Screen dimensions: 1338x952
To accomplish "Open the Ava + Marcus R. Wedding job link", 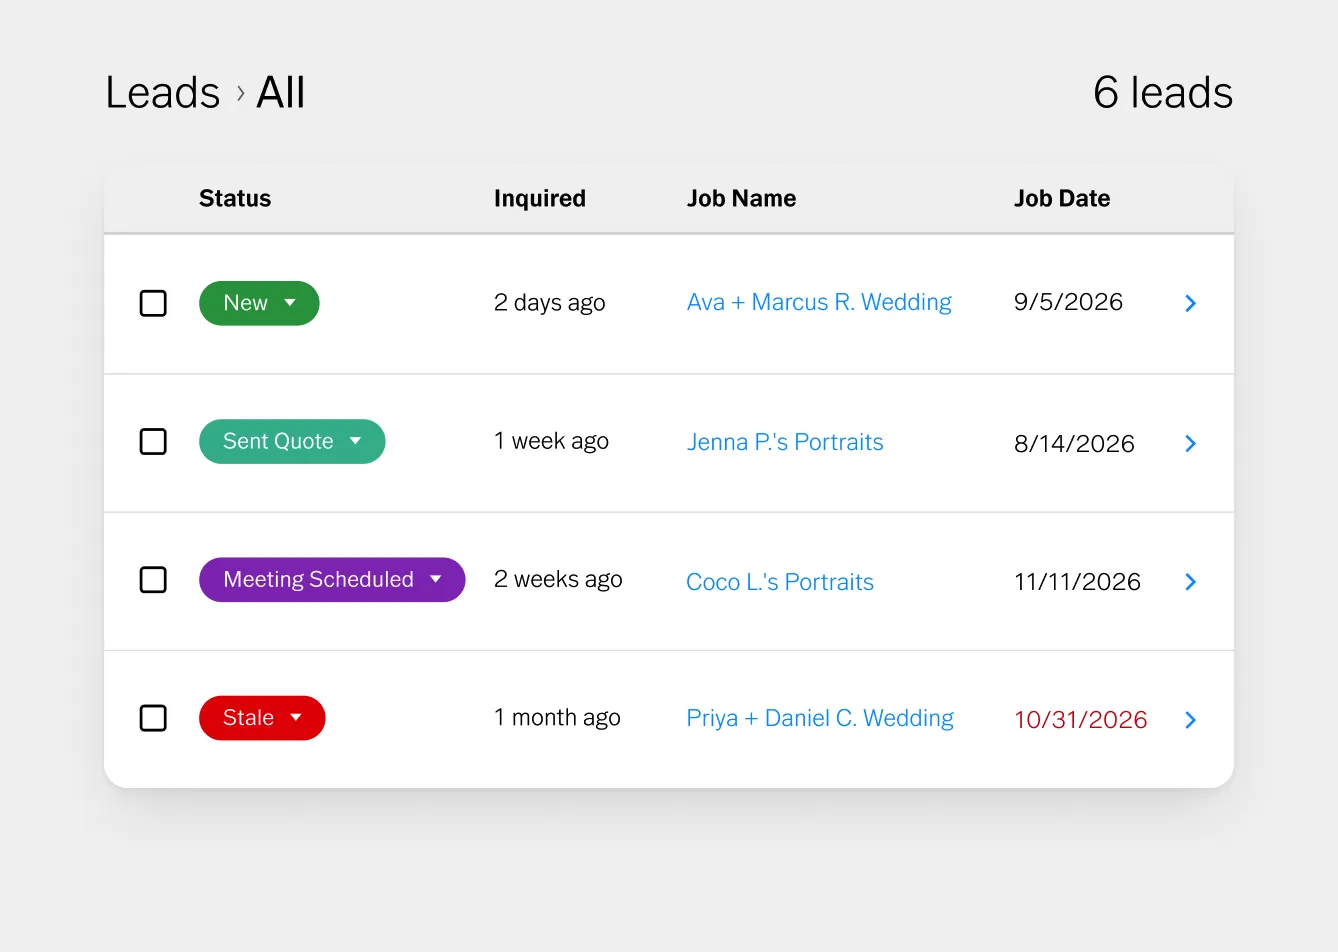I will click(819, 302).
